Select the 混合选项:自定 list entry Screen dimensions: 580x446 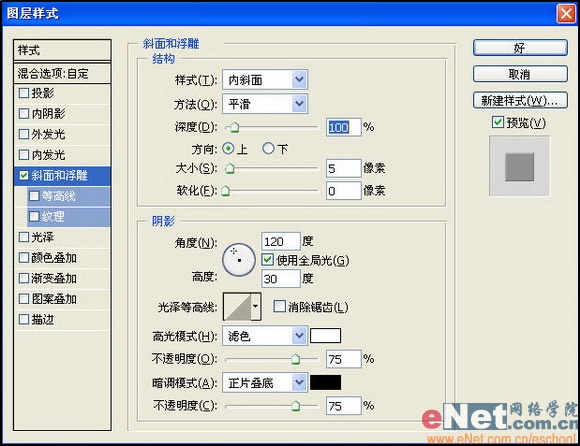point(62,73)
